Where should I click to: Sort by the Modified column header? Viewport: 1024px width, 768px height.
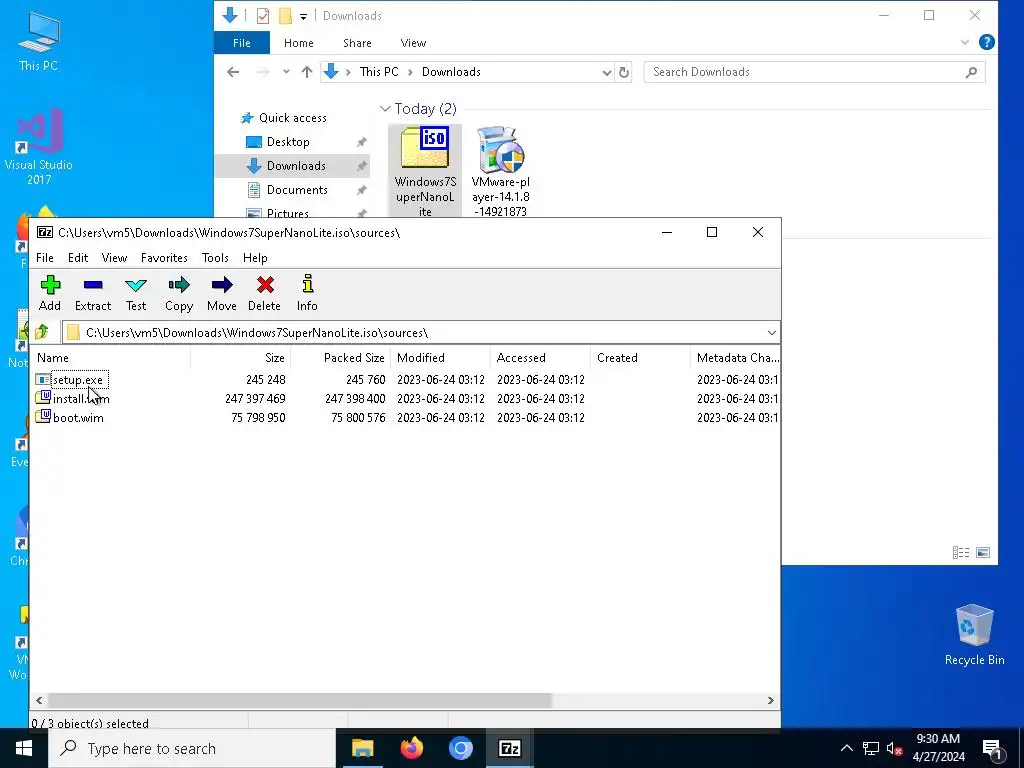(440, 358)
